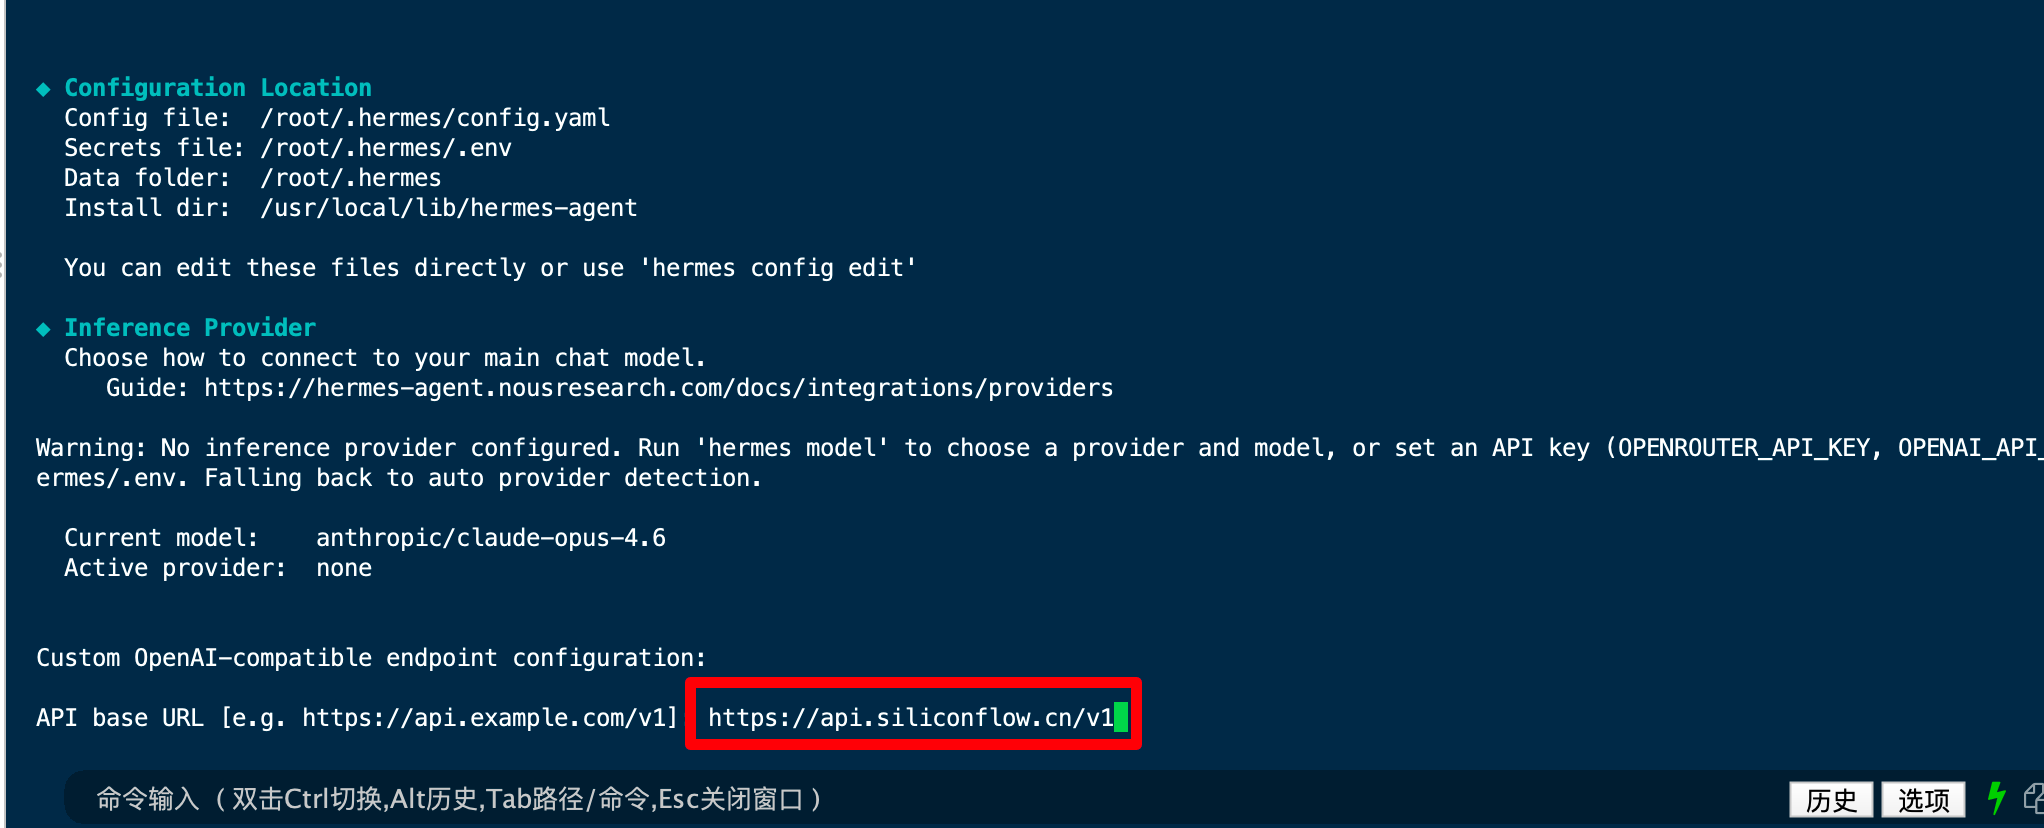Screen dimensions: 2044x828
Task: Click the hermes-agent providers guide URL
Action: (x=659, y=388)
